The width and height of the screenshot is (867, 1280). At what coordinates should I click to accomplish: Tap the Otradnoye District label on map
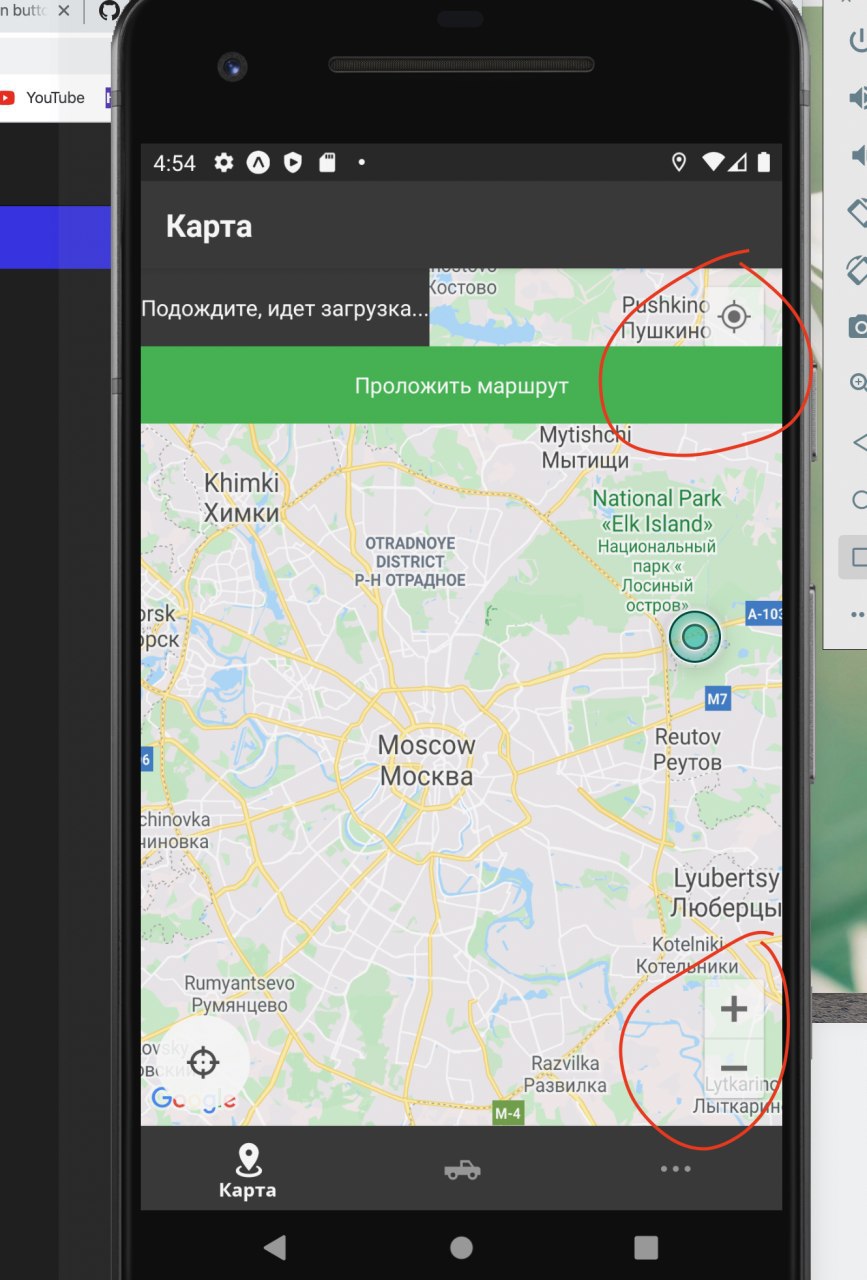[410, 561]
